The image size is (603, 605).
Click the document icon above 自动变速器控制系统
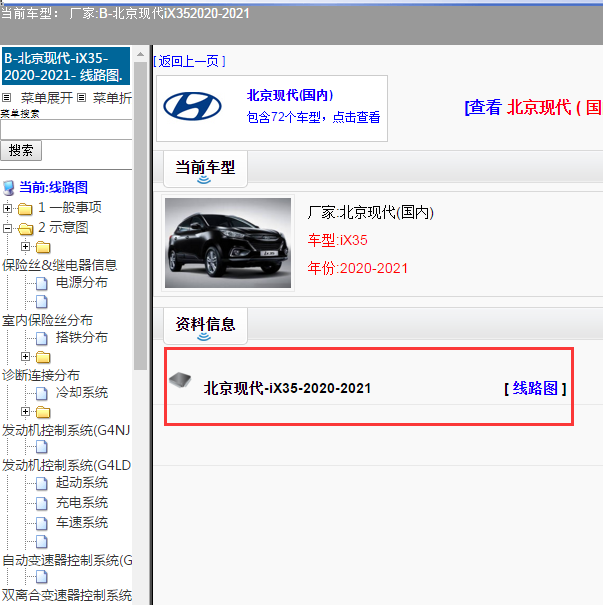(42, 542)
